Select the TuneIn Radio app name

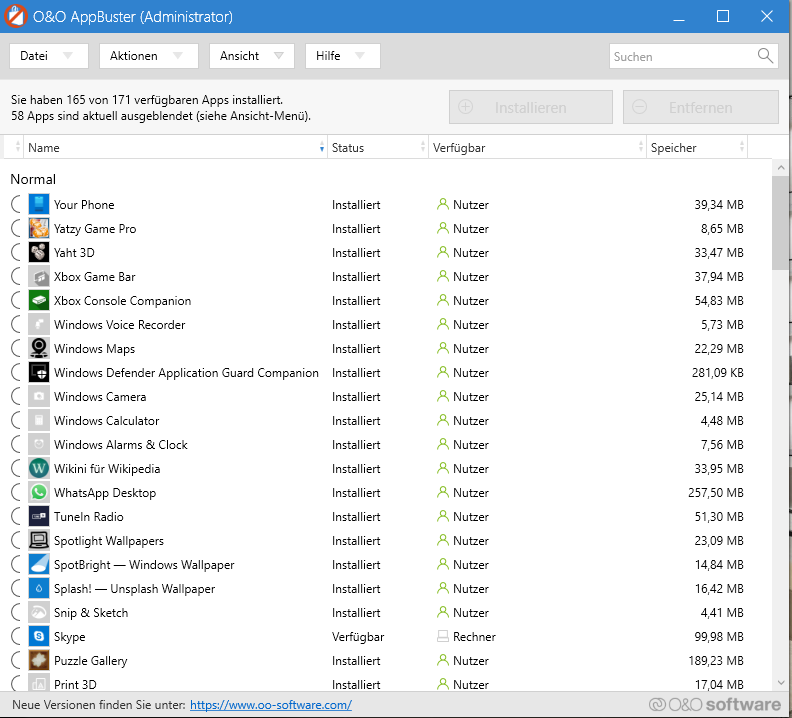click(89, 516)
